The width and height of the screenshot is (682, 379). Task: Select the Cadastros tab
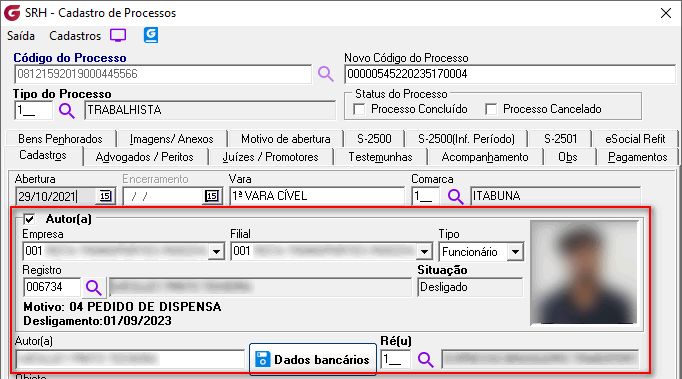point(43,155)
